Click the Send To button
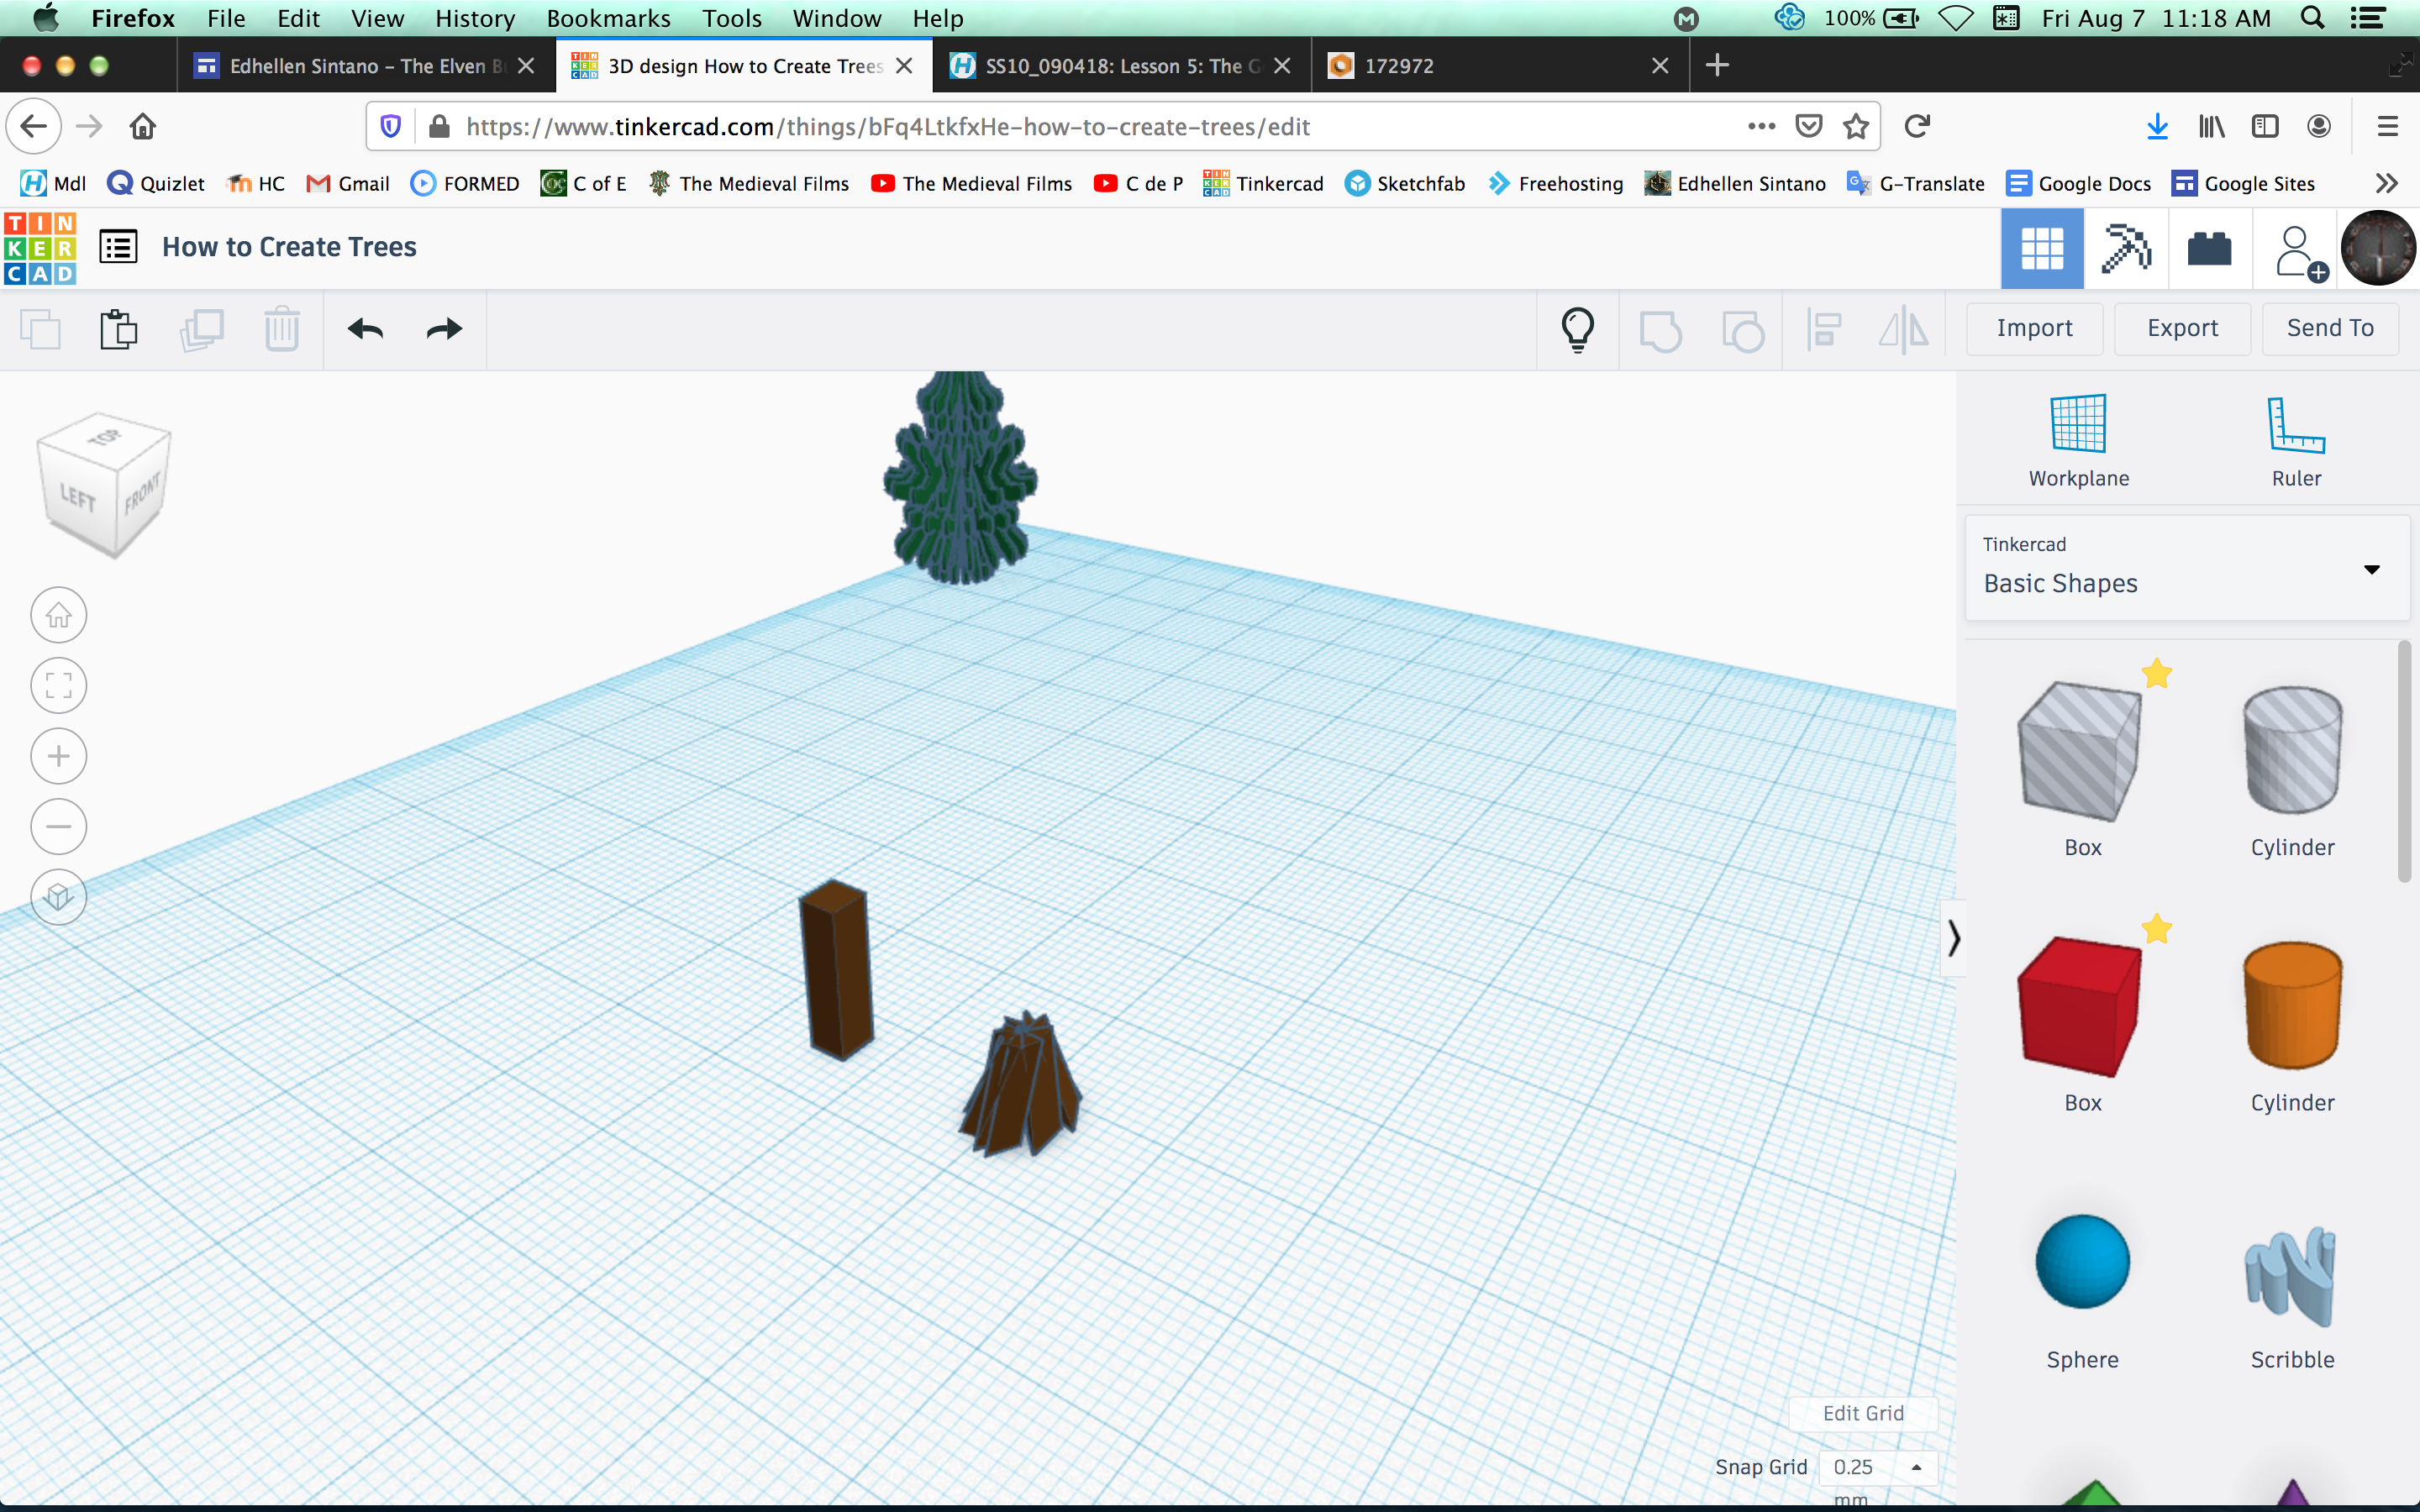This screenshot has height=1512, width=2420. [x=2330, y=328]
